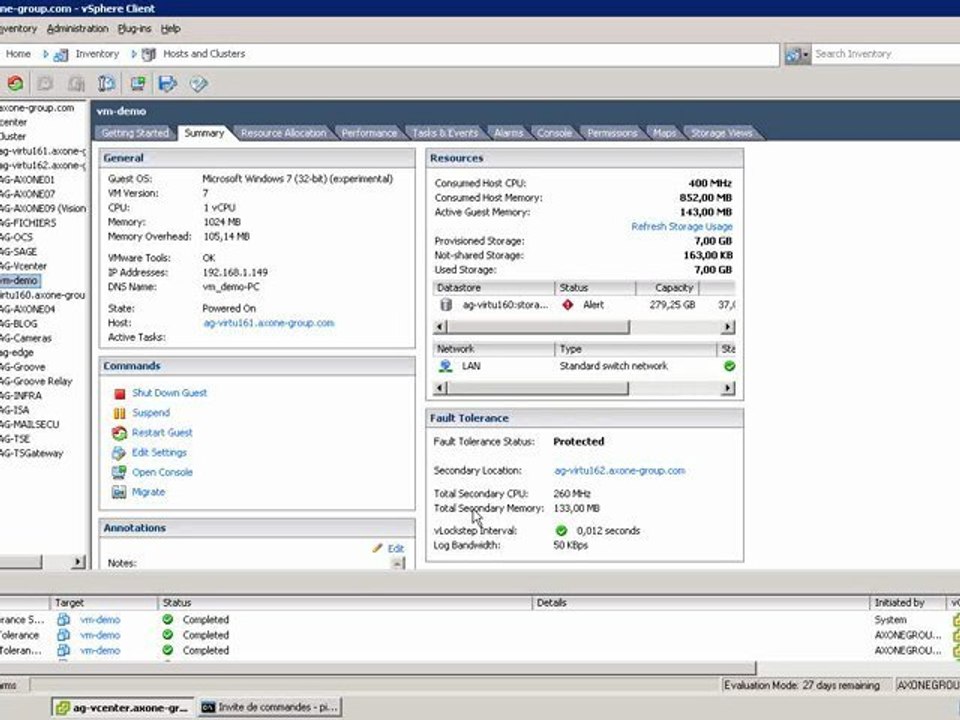The image size is (960, 720).
Task: Click the Open Console link
Action: [162, 472]
